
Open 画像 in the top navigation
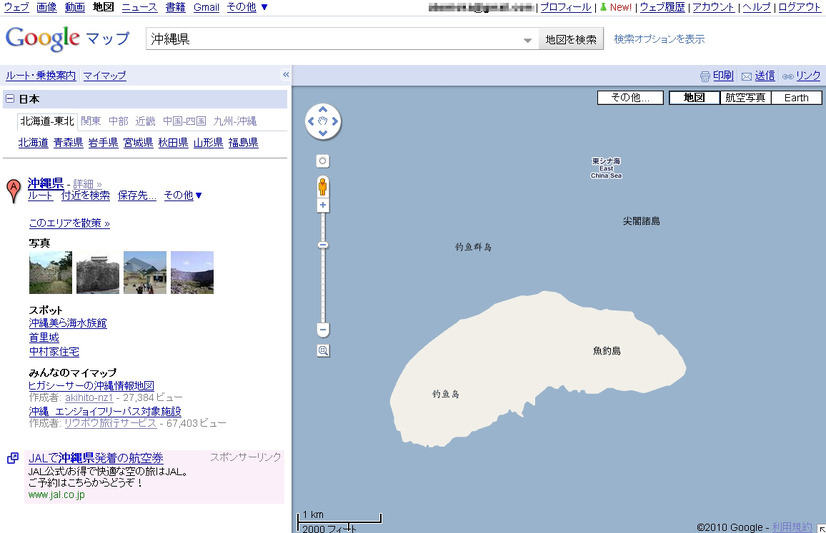[47, 7]
